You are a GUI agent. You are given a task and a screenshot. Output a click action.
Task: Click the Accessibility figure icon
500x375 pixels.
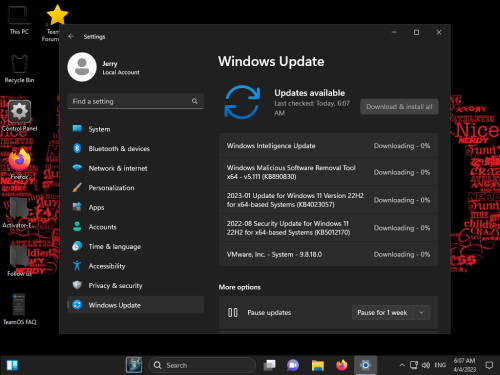(x=77, y=266)
